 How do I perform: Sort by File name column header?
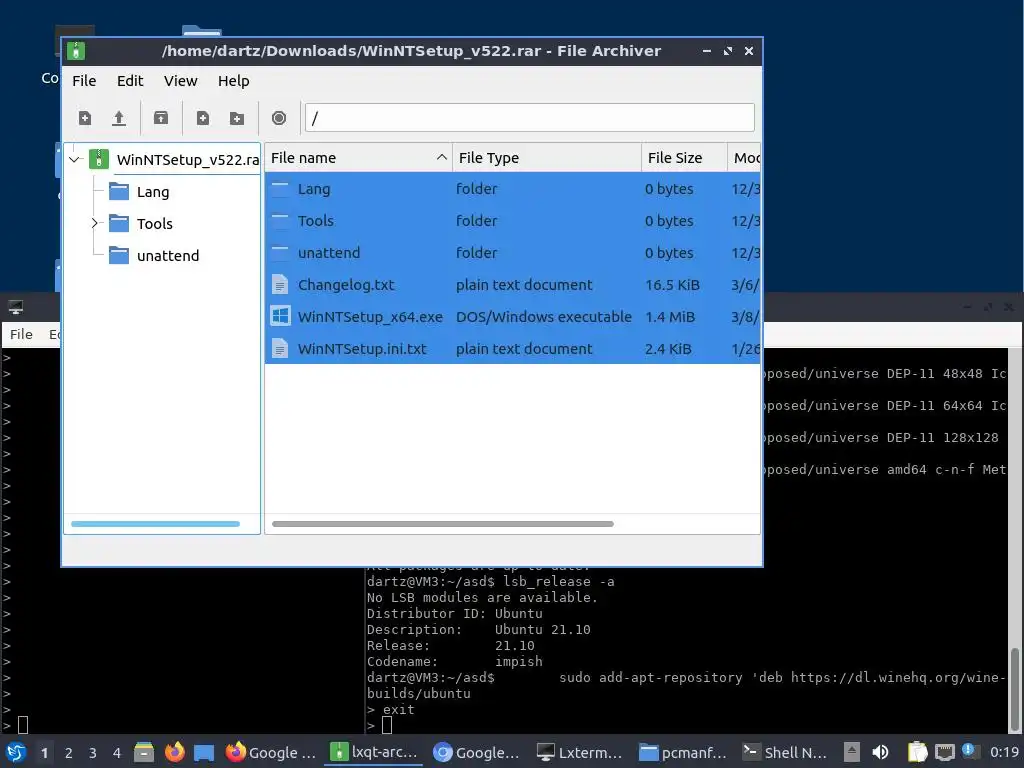(359, 158)
